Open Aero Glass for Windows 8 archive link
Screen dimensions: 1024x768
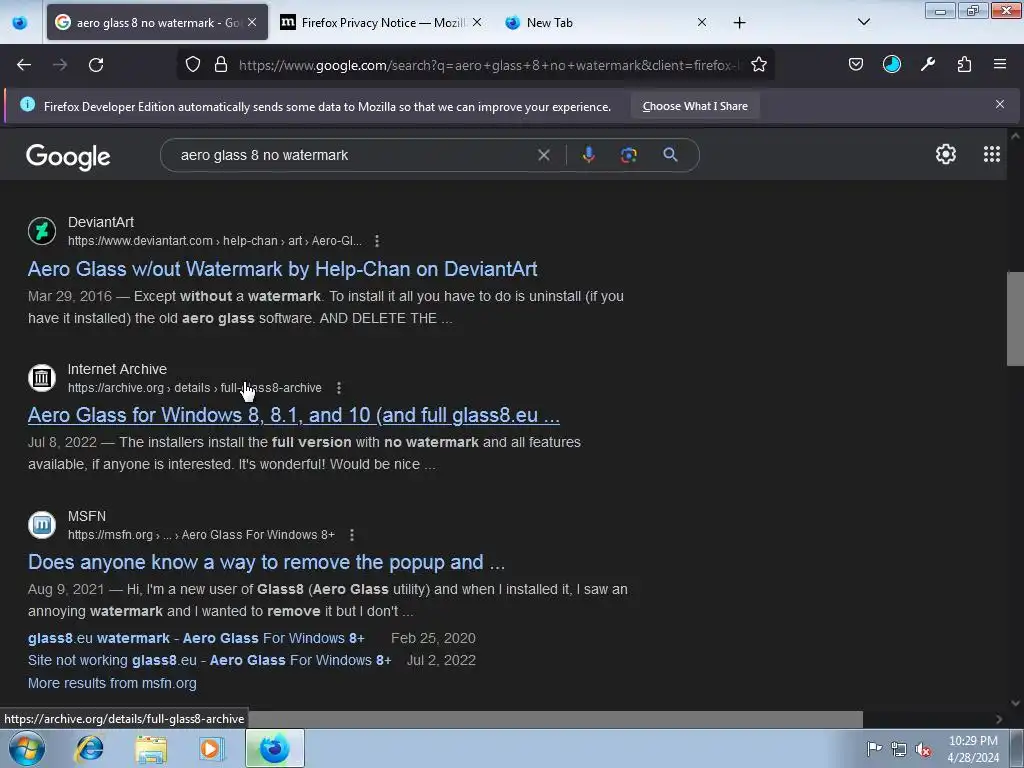click(x=294, y=415)
